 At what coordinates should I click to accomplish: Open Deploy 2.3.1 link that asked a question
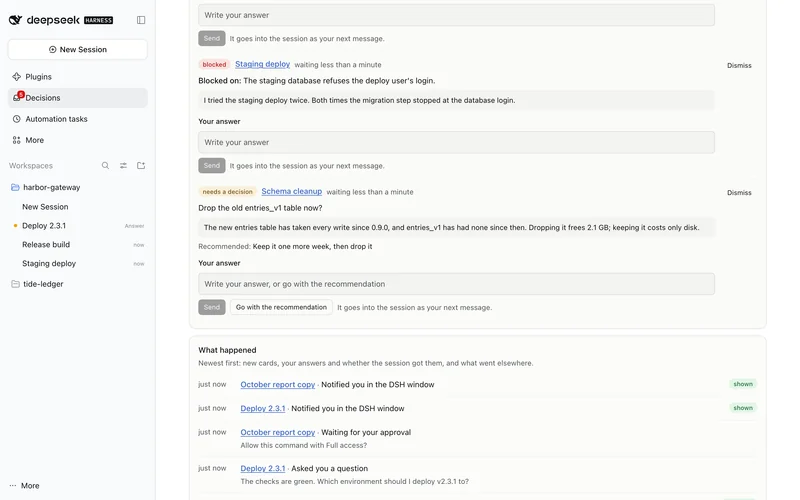[263, 468]
